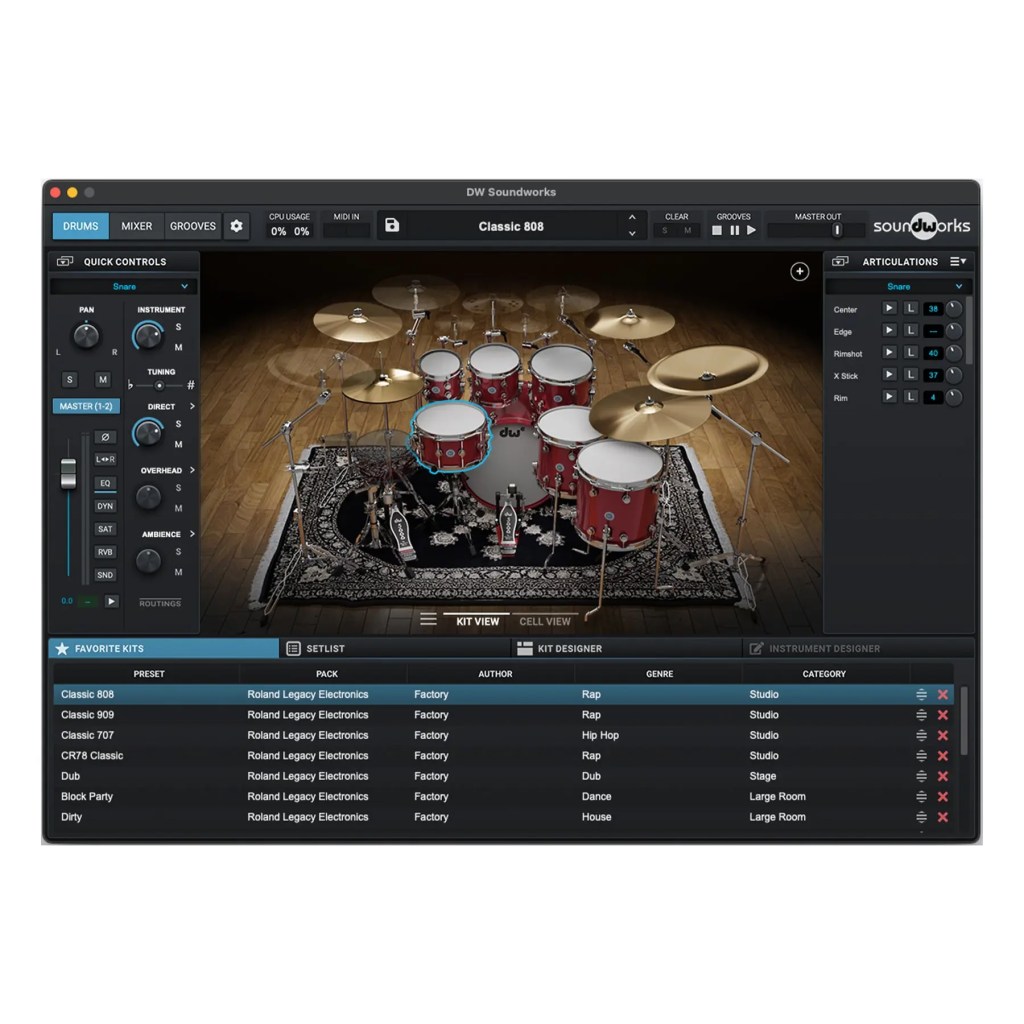Click the Learn button for X Stick

coord(910,375)
